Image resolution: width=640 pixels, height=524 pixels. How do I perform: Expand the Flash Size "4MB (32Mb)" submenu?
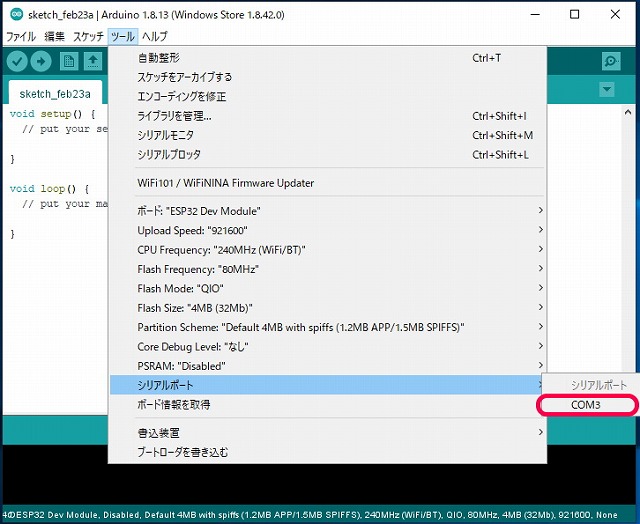pos(327,308)
